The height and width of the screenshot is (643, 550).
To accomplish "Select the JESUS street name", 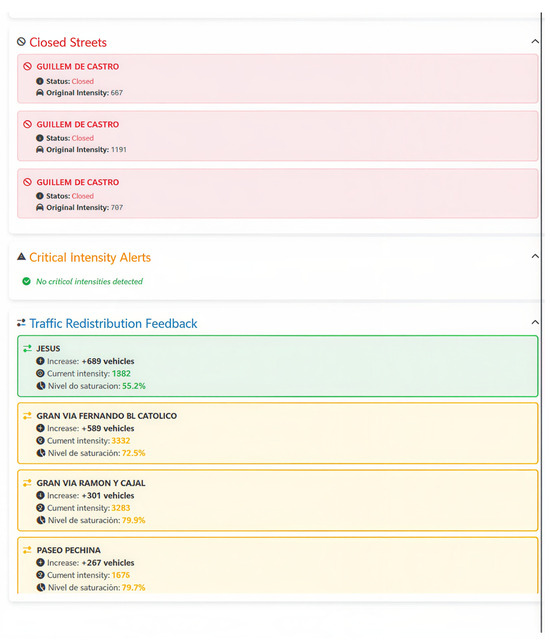I will 48,349.
